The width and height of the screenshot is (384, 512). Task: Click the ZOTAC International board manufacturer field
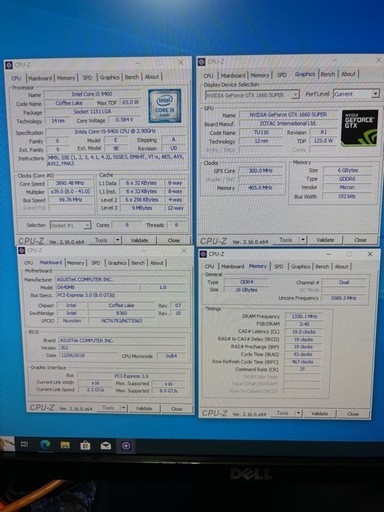click(288, 123)
